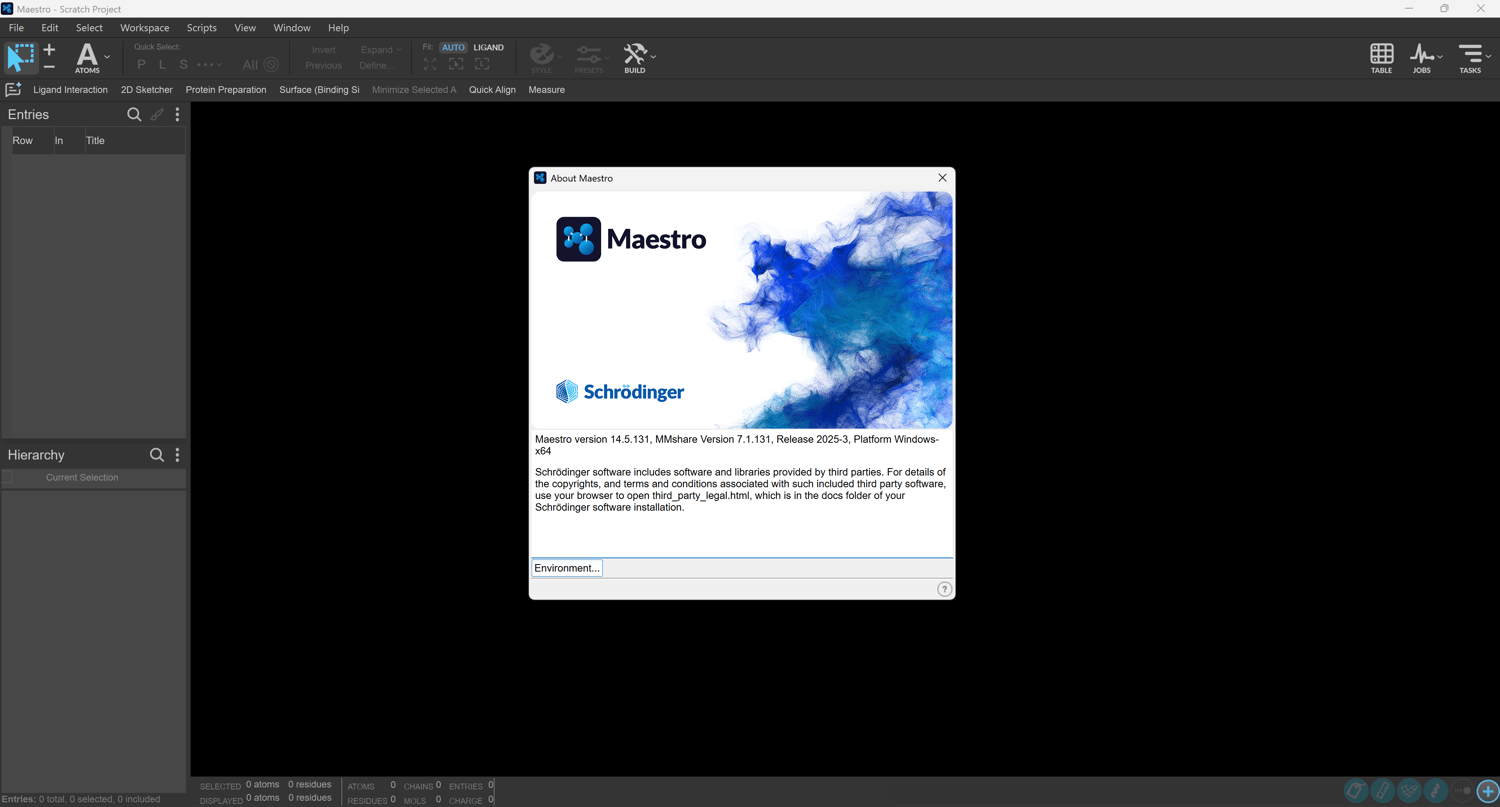Open the Scripts menu
Viewport: 1500px width, 807px height.
pyautogui.click(x=202, y=28)
